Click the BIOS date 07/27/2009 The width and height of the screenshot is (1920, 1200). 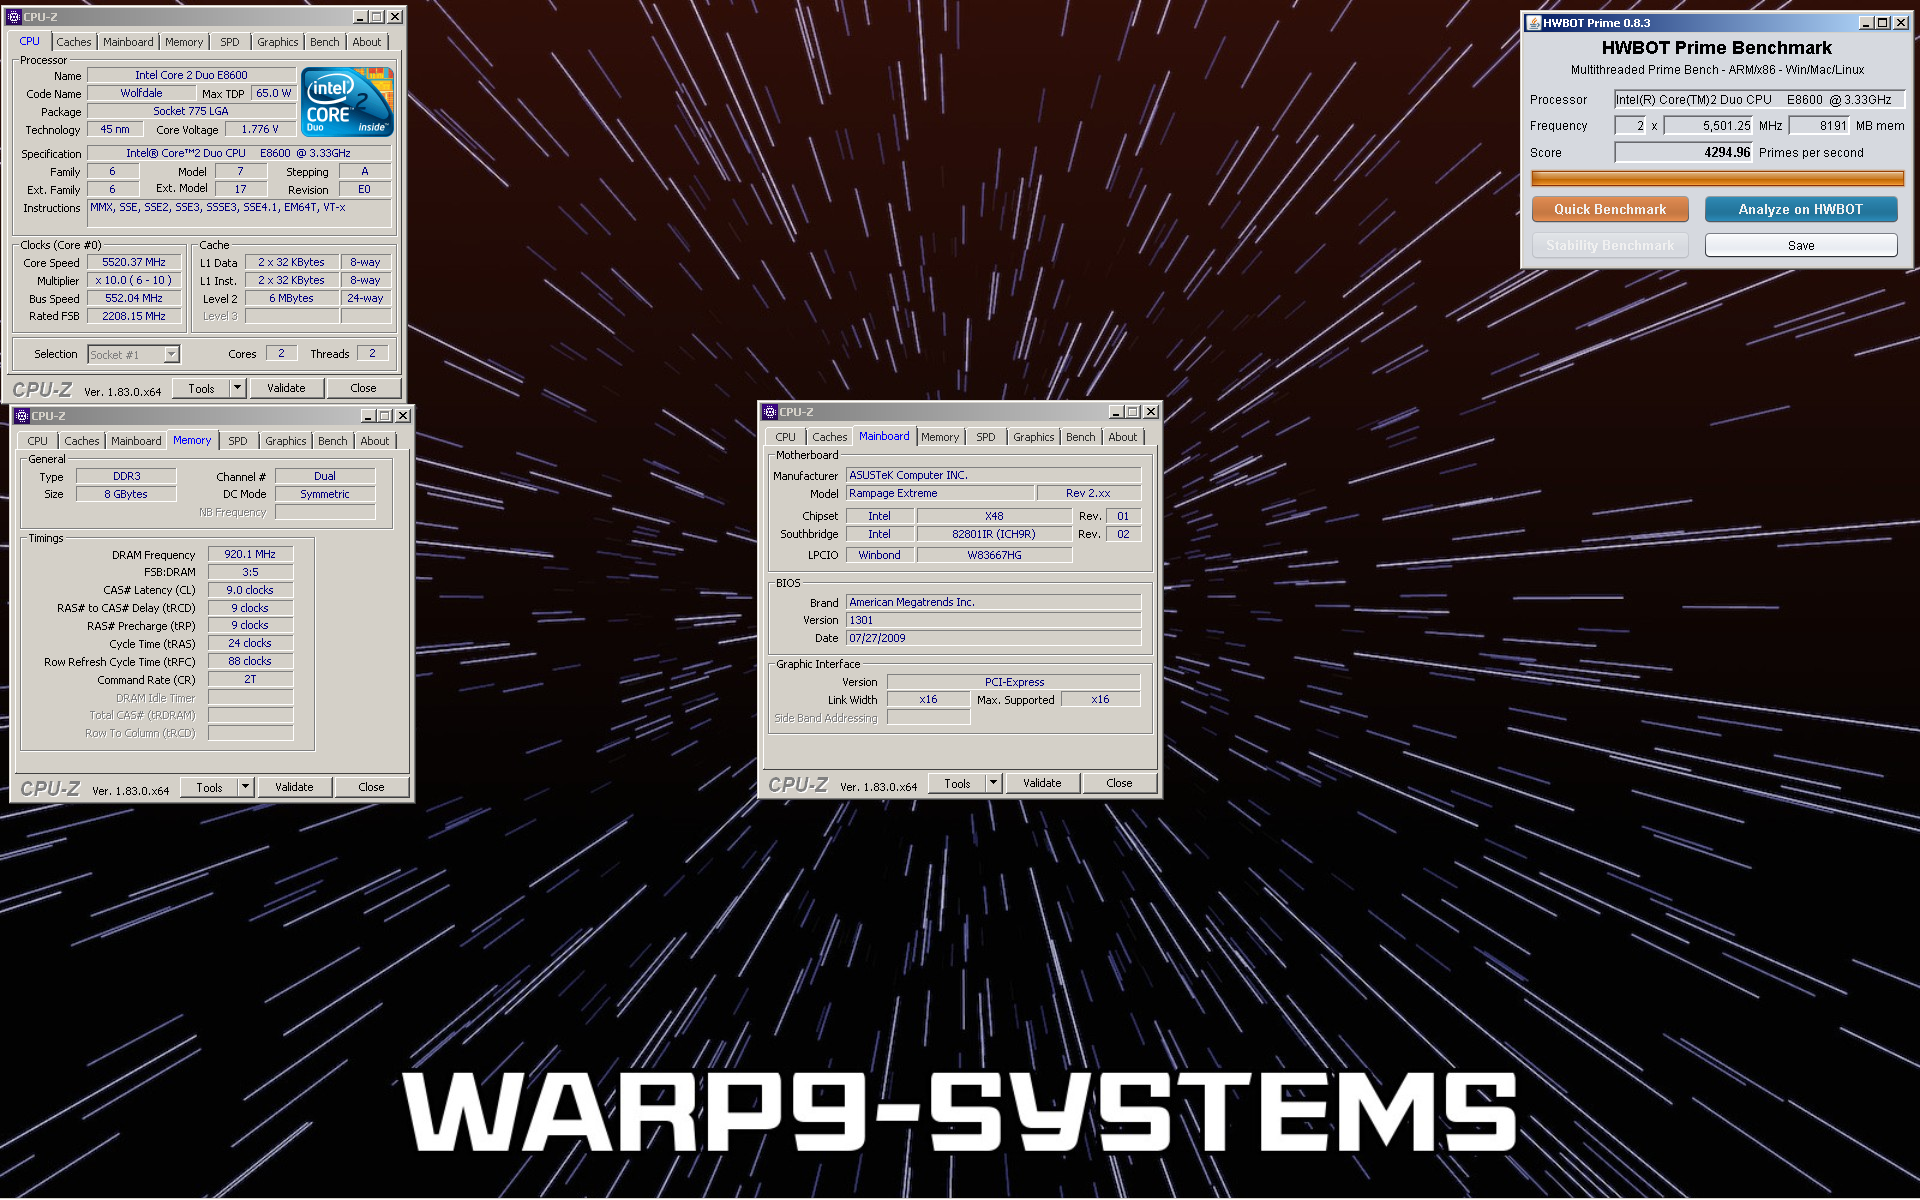coord(993,638)
